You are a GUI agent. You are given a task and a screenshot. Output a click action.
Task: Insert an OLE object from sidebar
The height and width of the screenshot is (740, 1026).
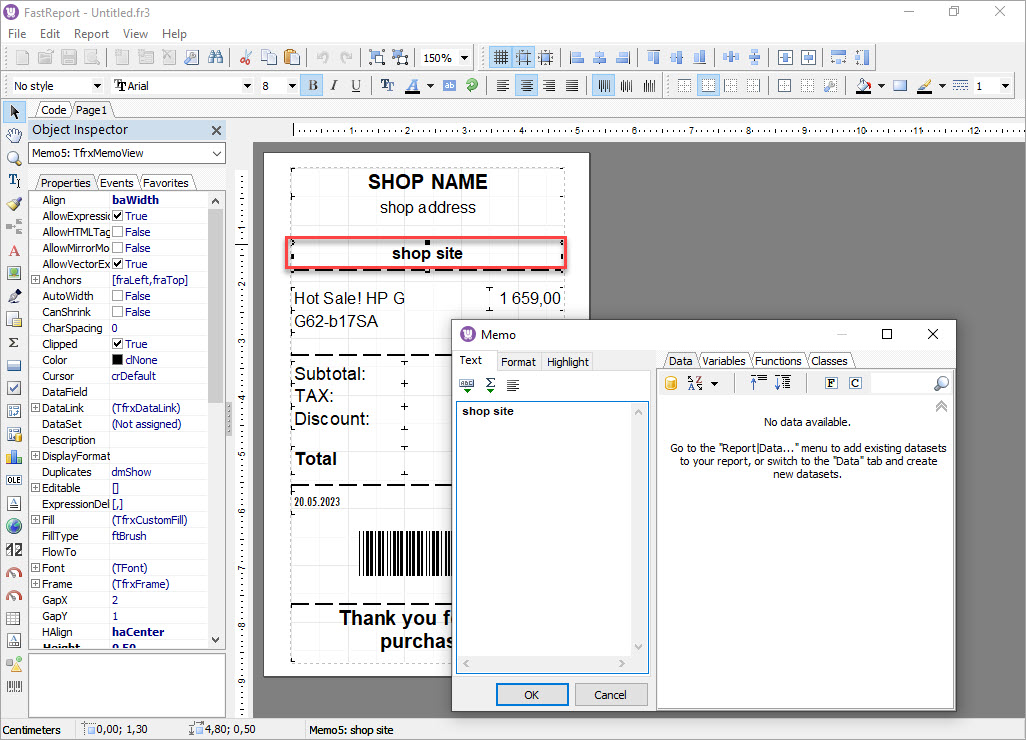14,480
